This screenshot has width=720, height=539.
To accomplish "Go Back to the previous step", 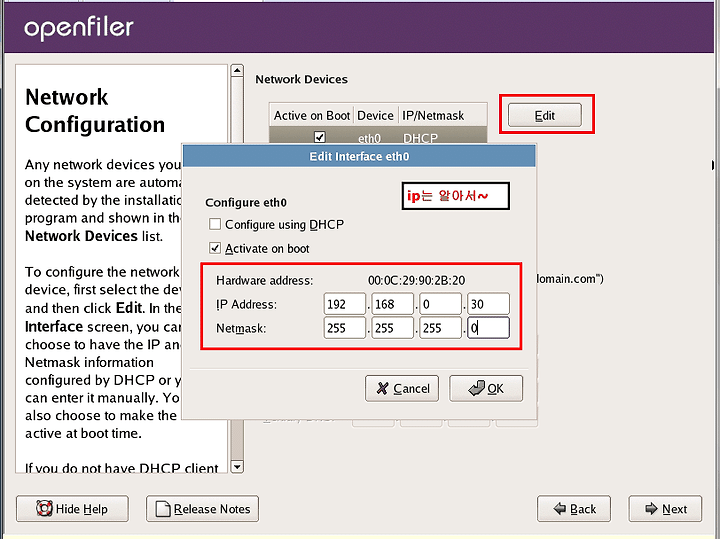I will click(574, 509).
